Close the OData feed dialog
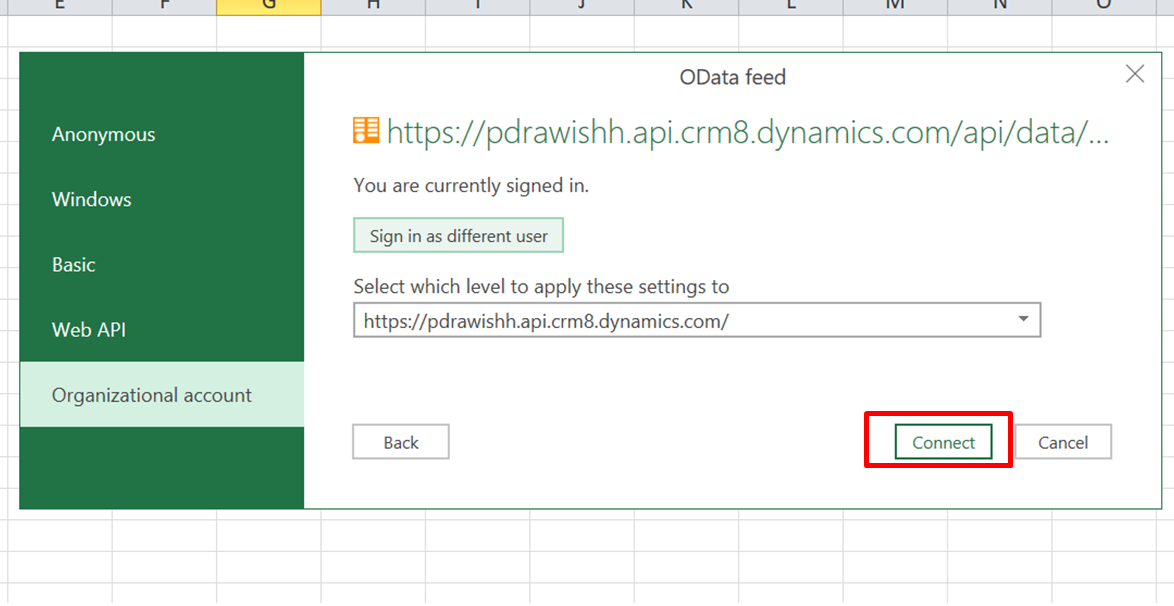 tap(1134, 74)
